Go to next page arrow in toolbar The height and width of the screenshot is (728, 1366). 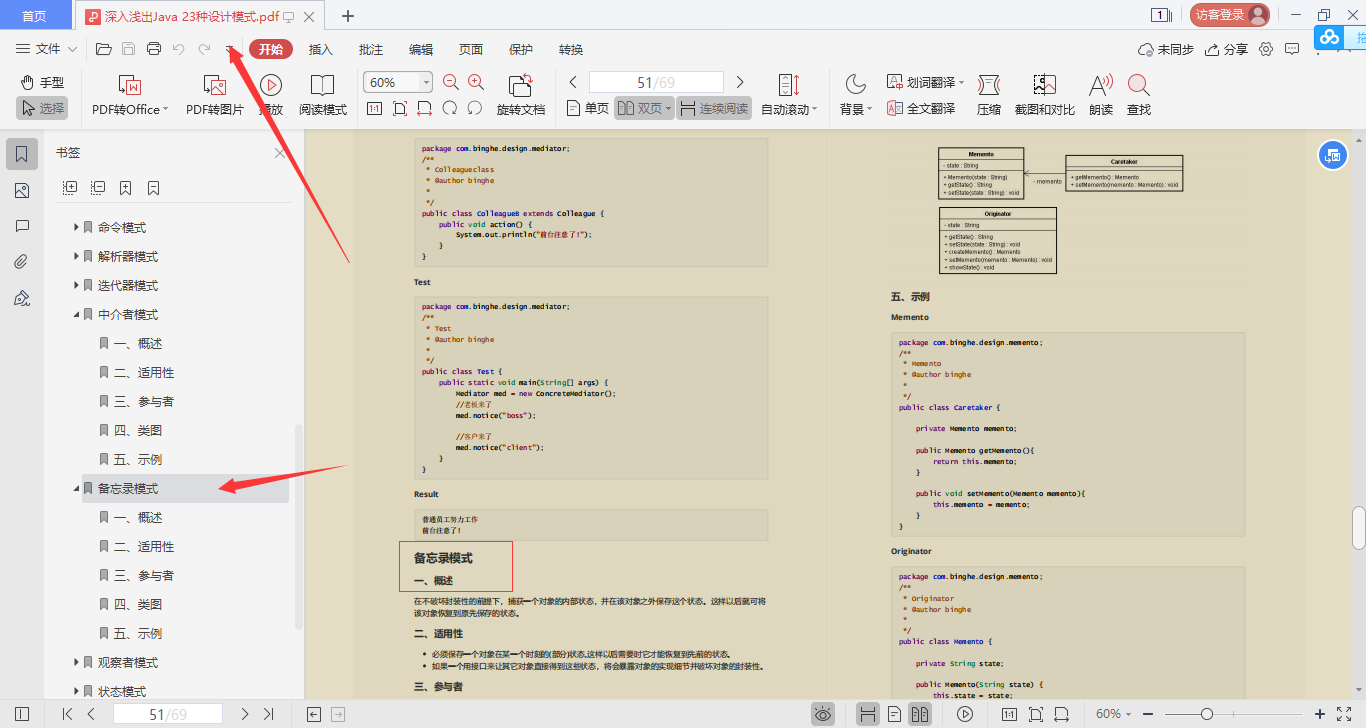(x=740, y=82)
